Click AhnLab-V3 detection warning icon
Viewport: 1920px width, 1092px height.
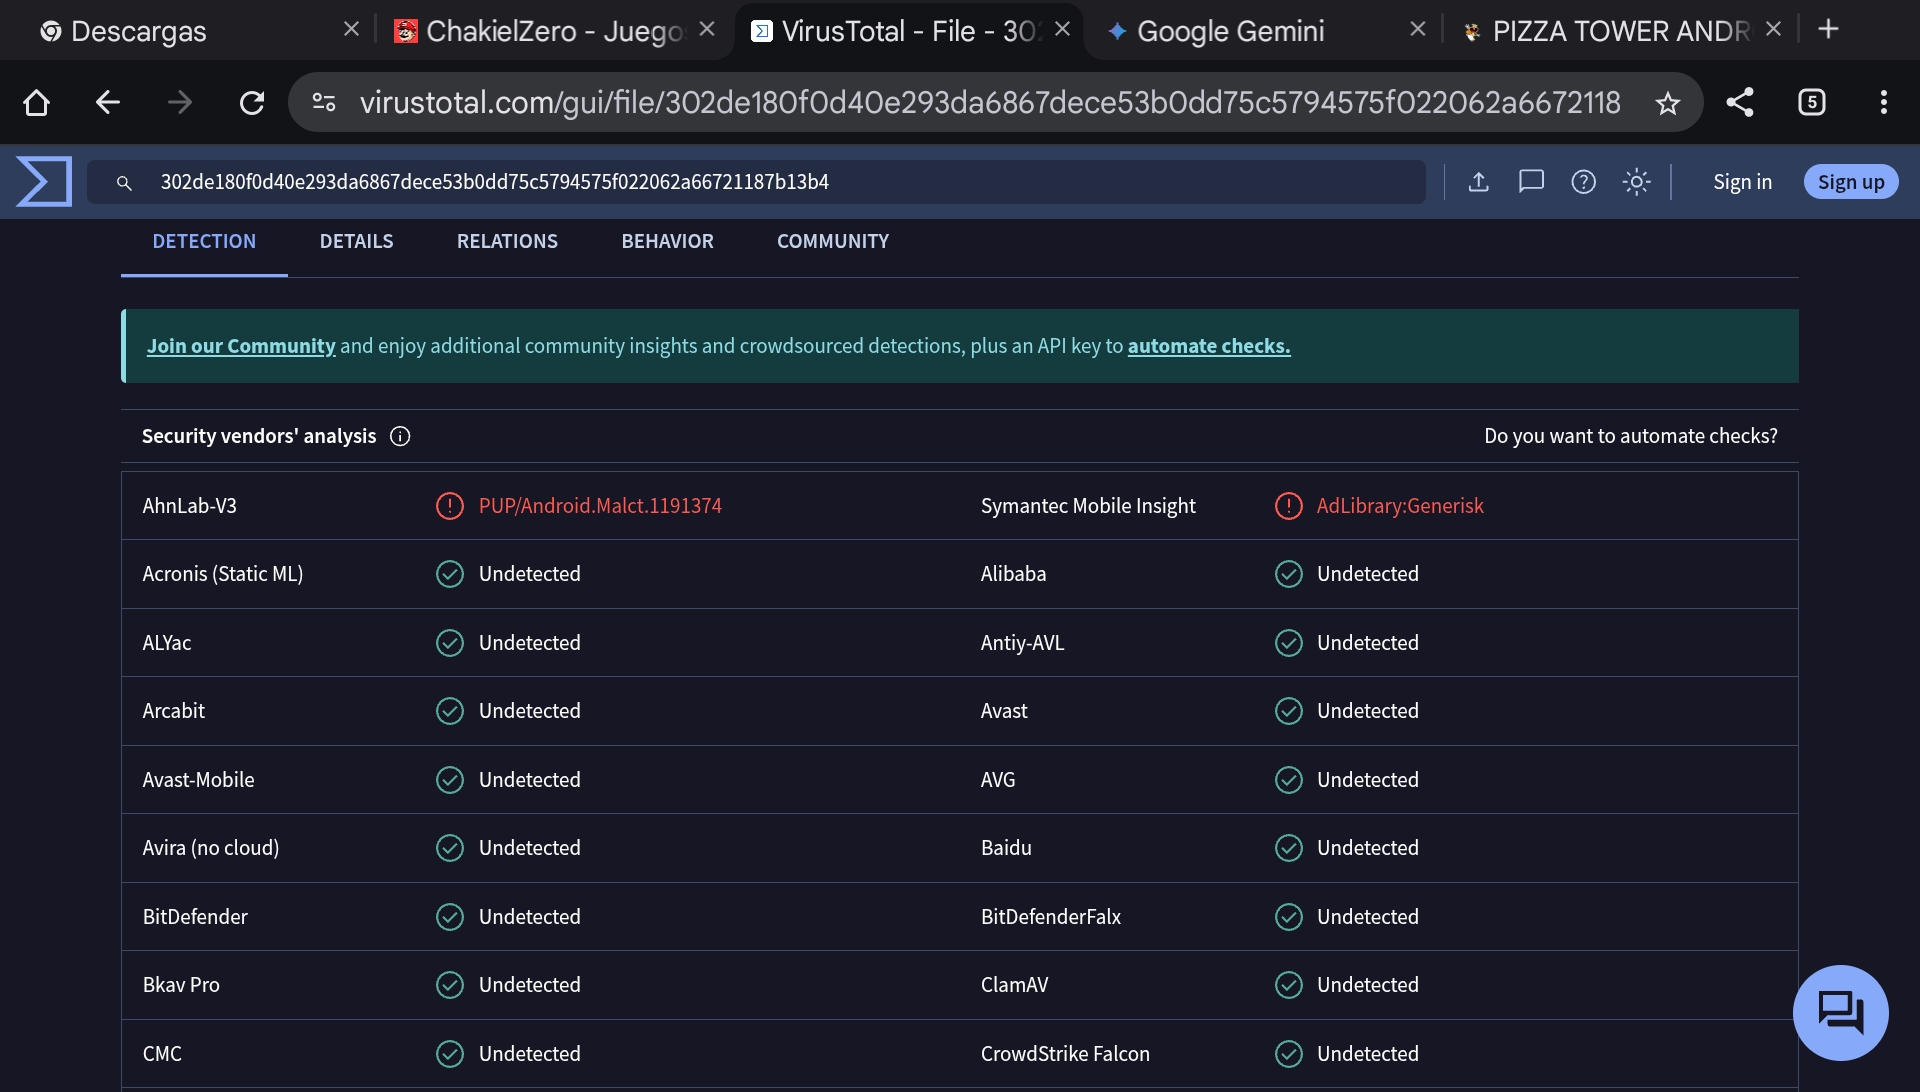point(450,506)
